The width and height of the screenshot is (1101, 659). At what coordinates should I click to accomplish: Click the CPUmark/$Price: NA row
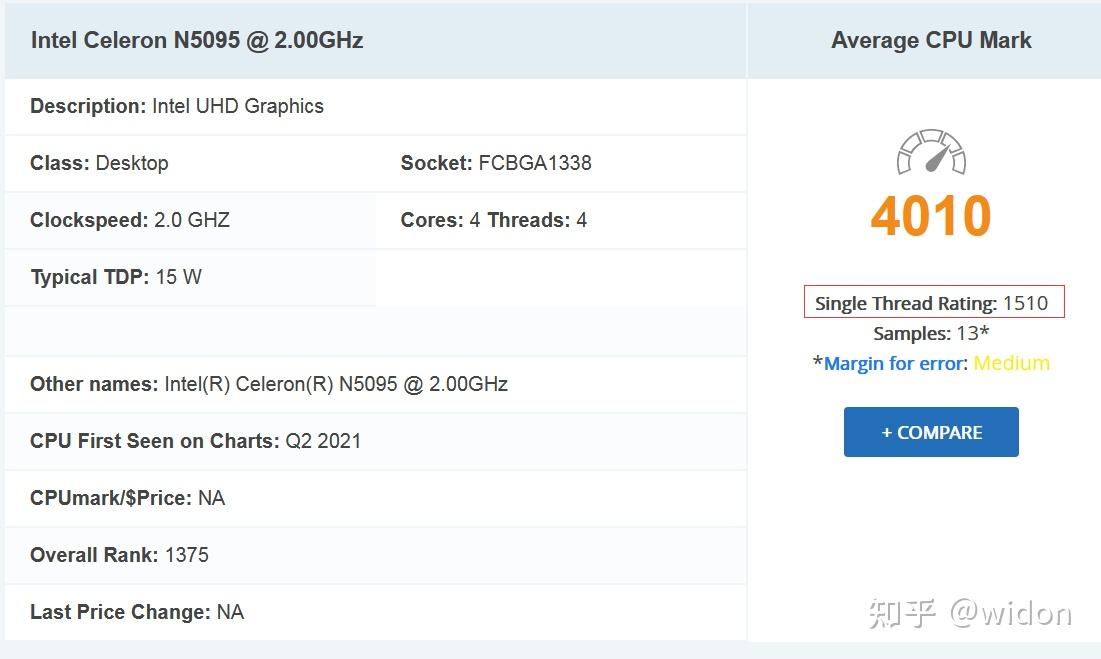point(128,498)
